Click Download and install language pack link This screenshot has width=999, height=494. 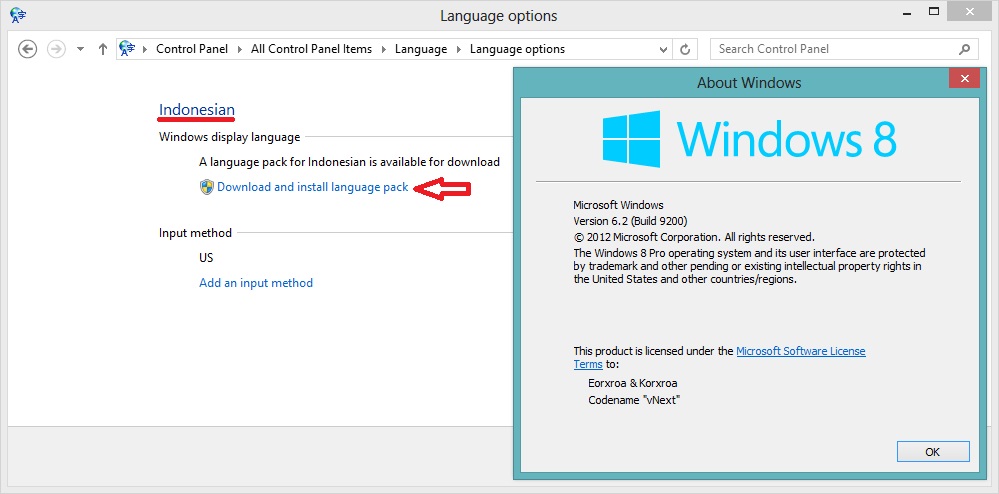pyautogui.click(x=313, y=187)
